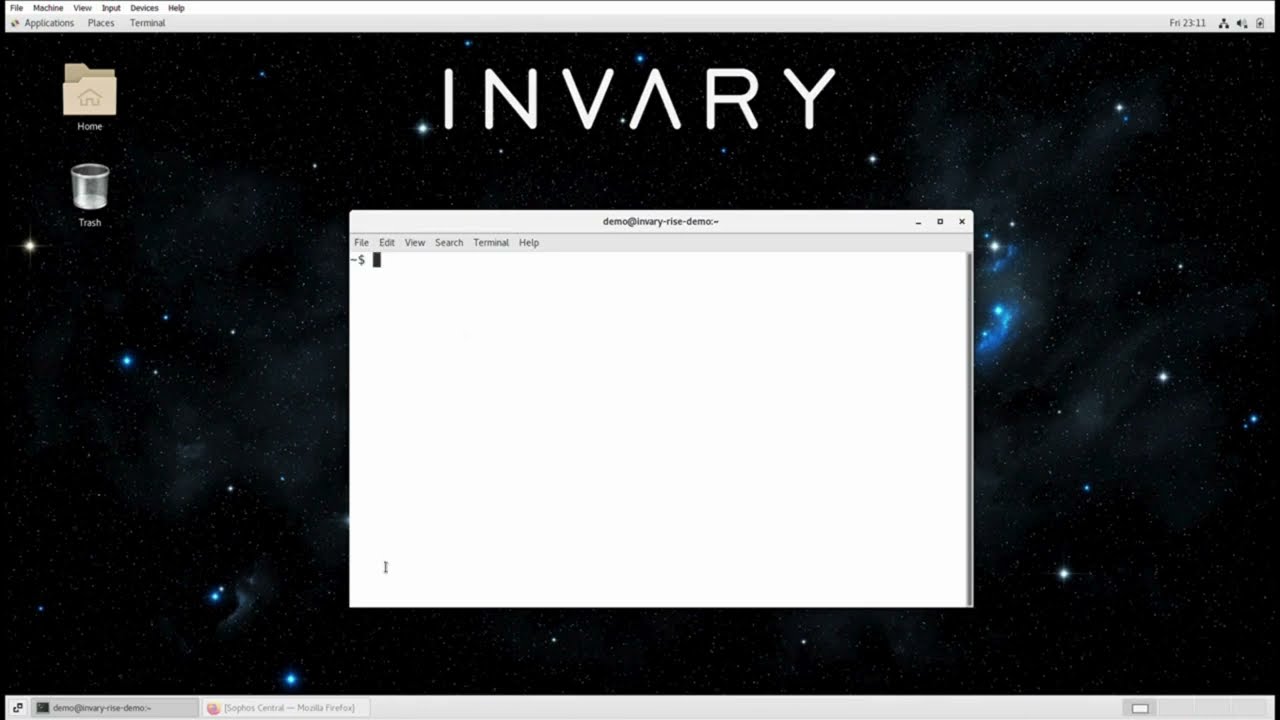Open the terminal Search menu

tap(449, 243)
